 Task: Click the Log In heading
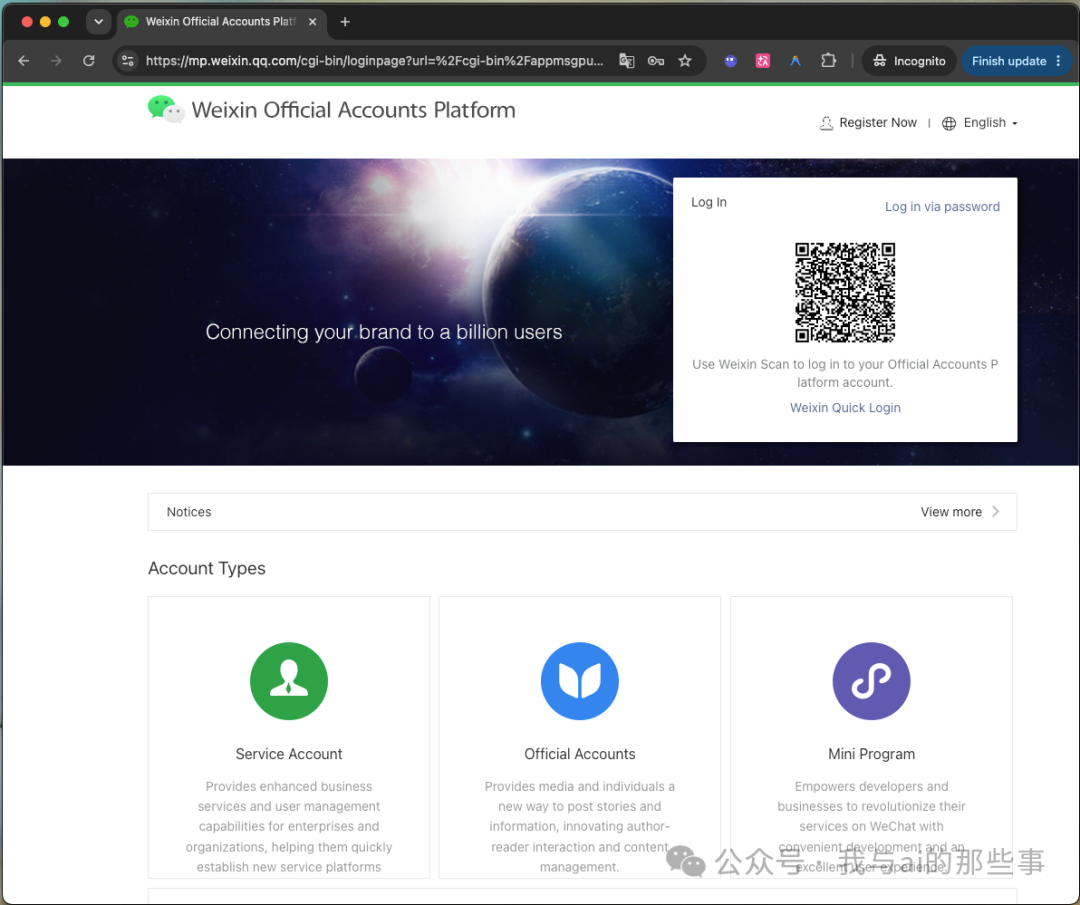(x=709, y=202)
